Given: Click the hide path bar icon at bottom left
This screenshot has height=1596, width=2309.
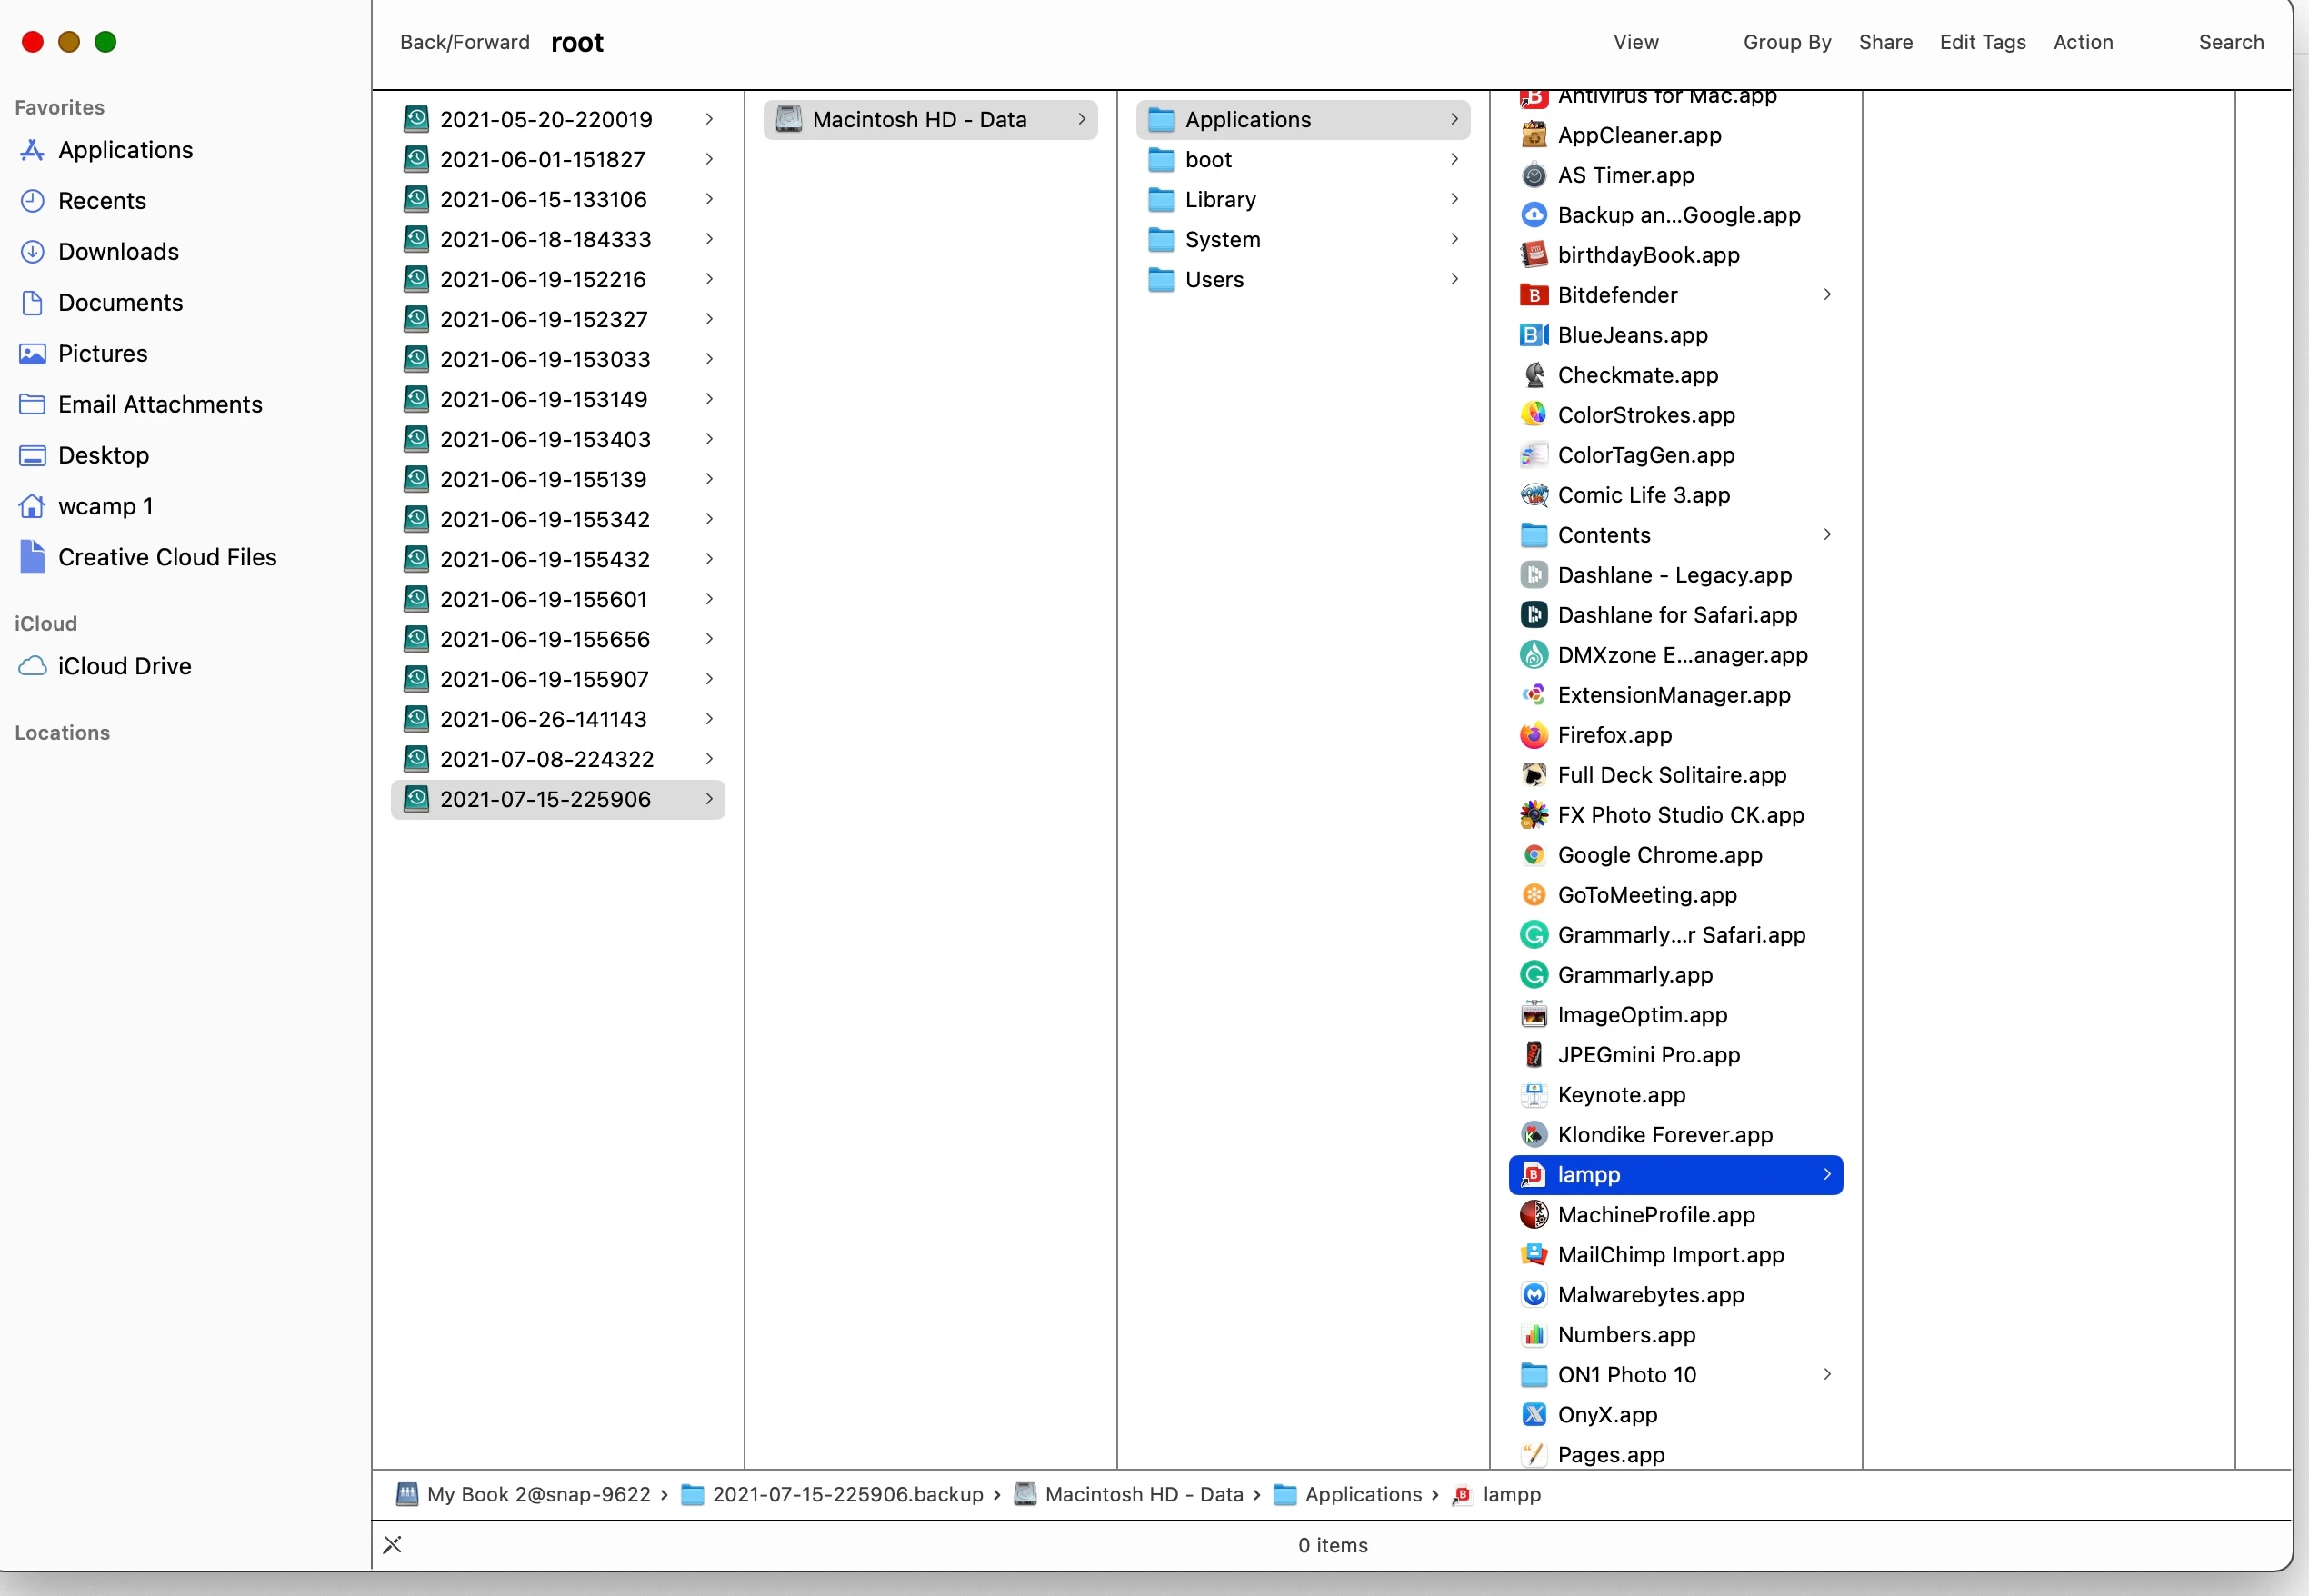Looking at the screenshot, I should coord(392,1545).
